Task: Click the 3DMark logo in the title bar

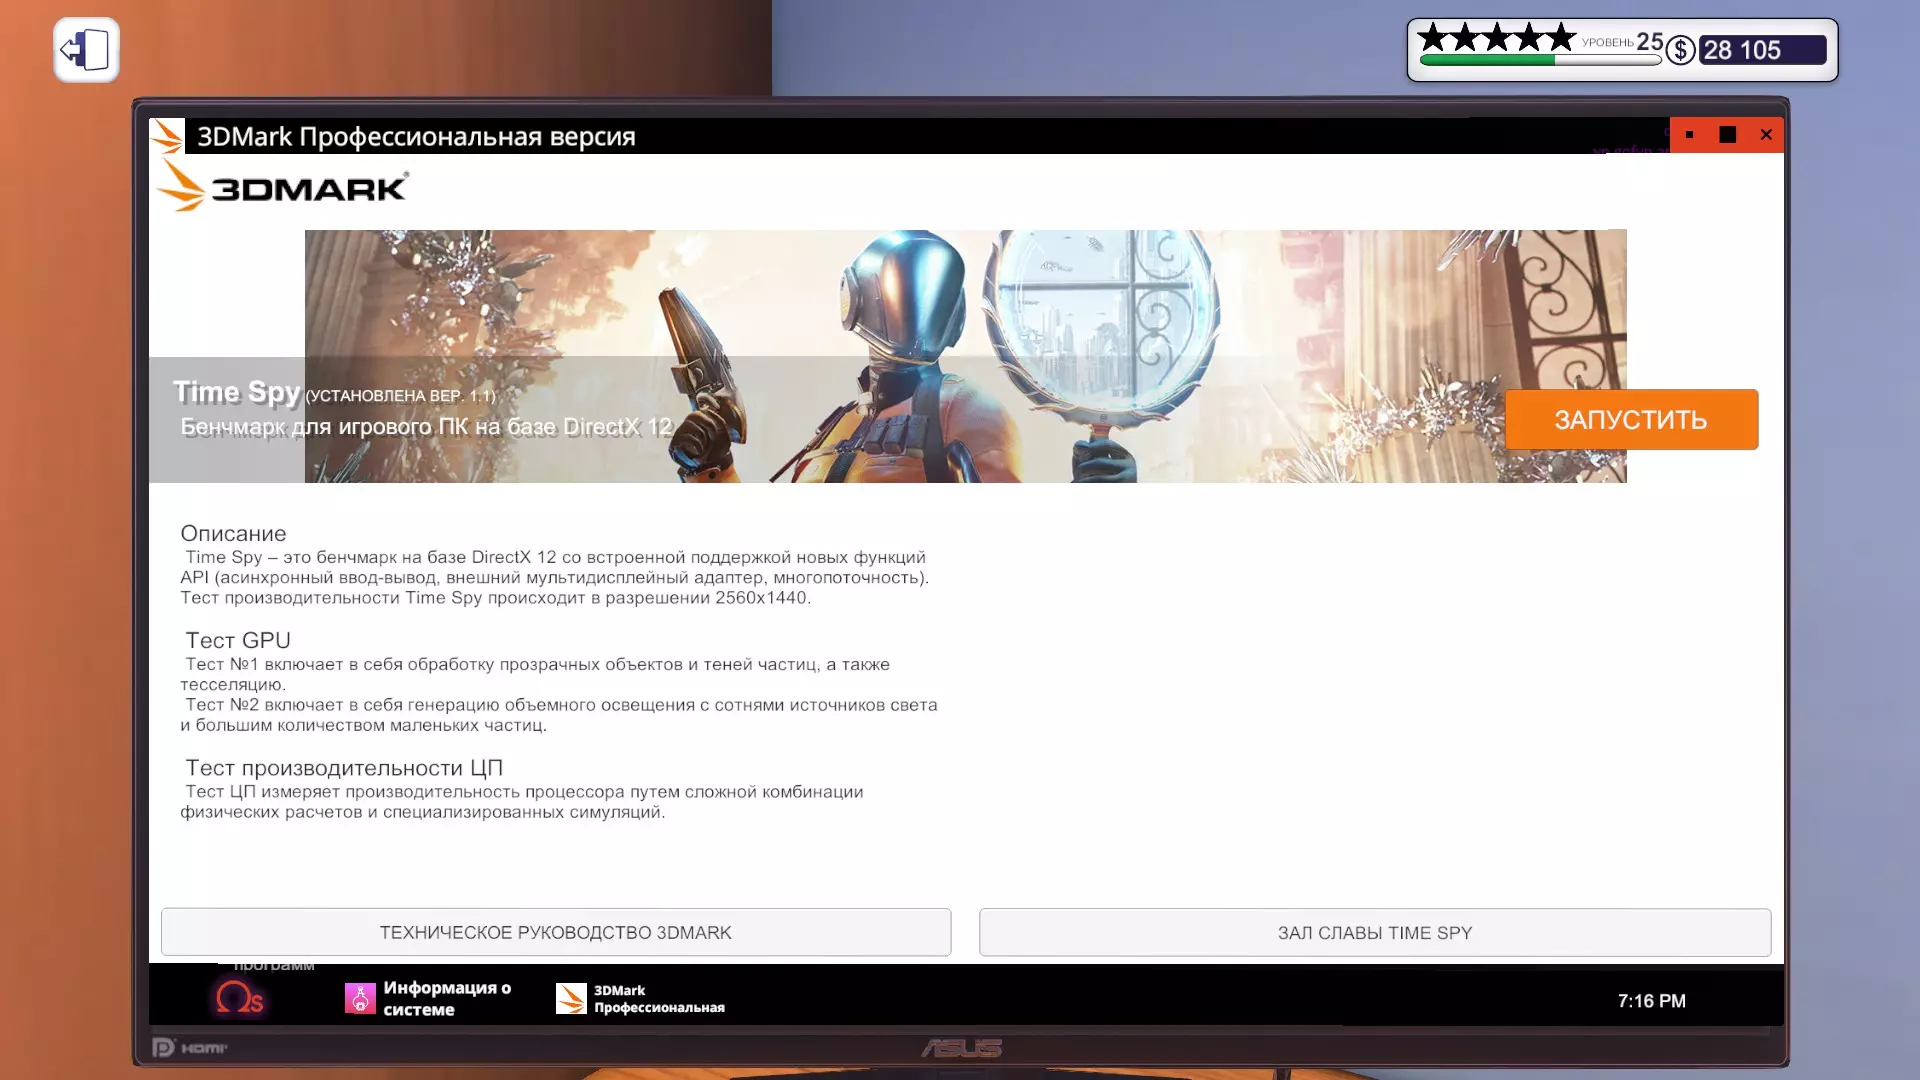Action: click(168, 136)
